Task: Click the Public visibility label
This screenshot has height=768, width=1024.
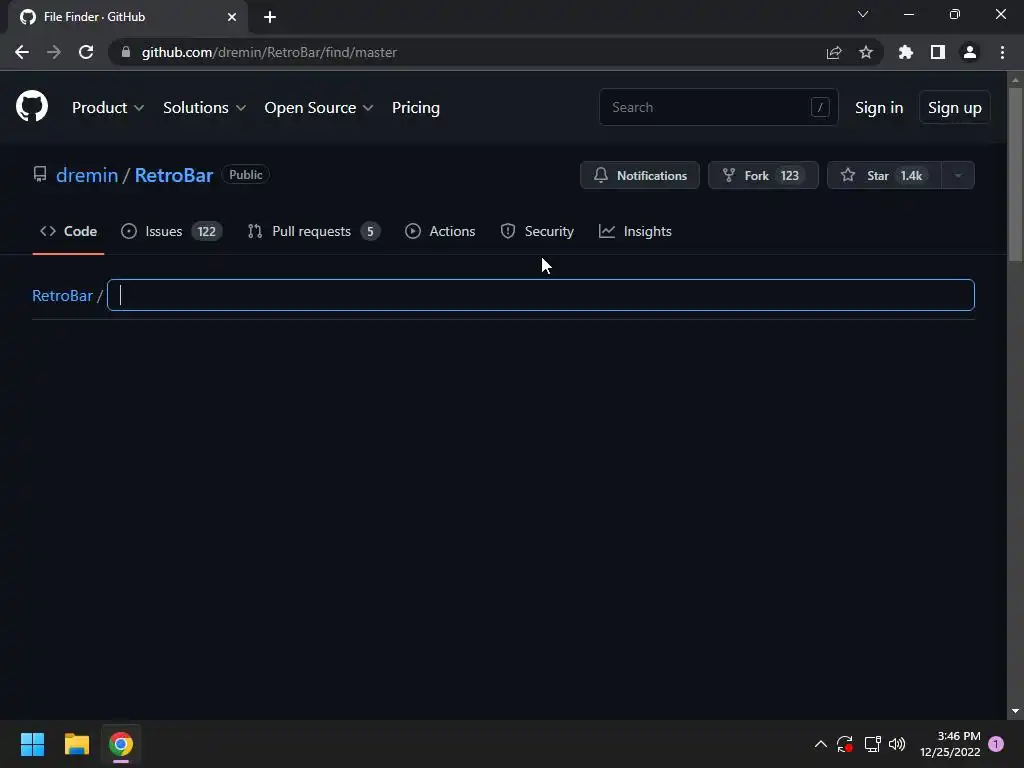Action: [246, 174]
